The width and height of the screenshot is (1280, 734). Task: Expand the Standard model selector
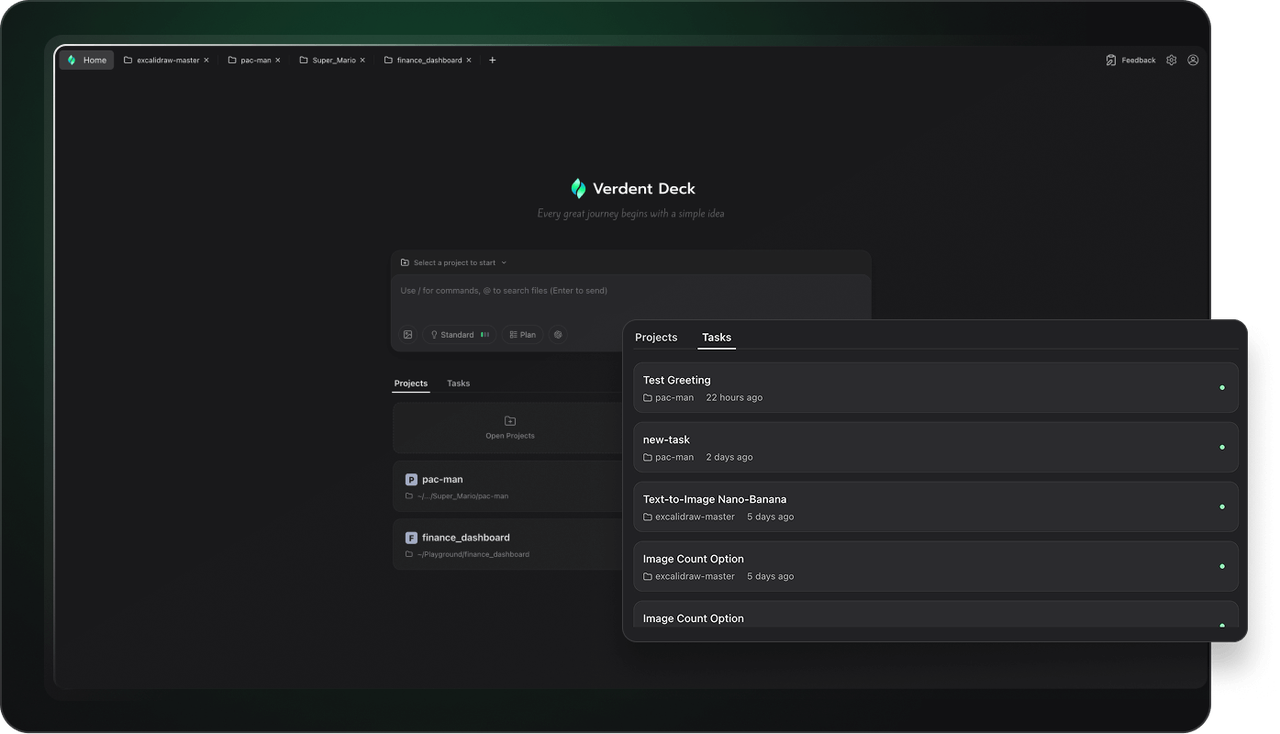tap(458, 334)
